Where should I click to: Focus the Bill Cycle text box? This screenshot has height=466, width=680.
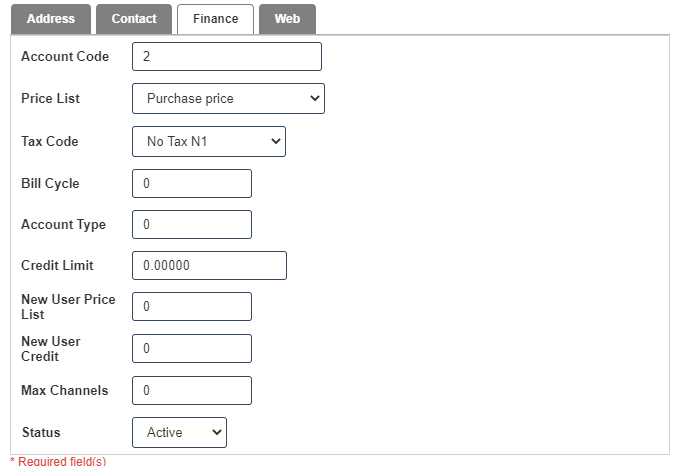pos(192,184)
